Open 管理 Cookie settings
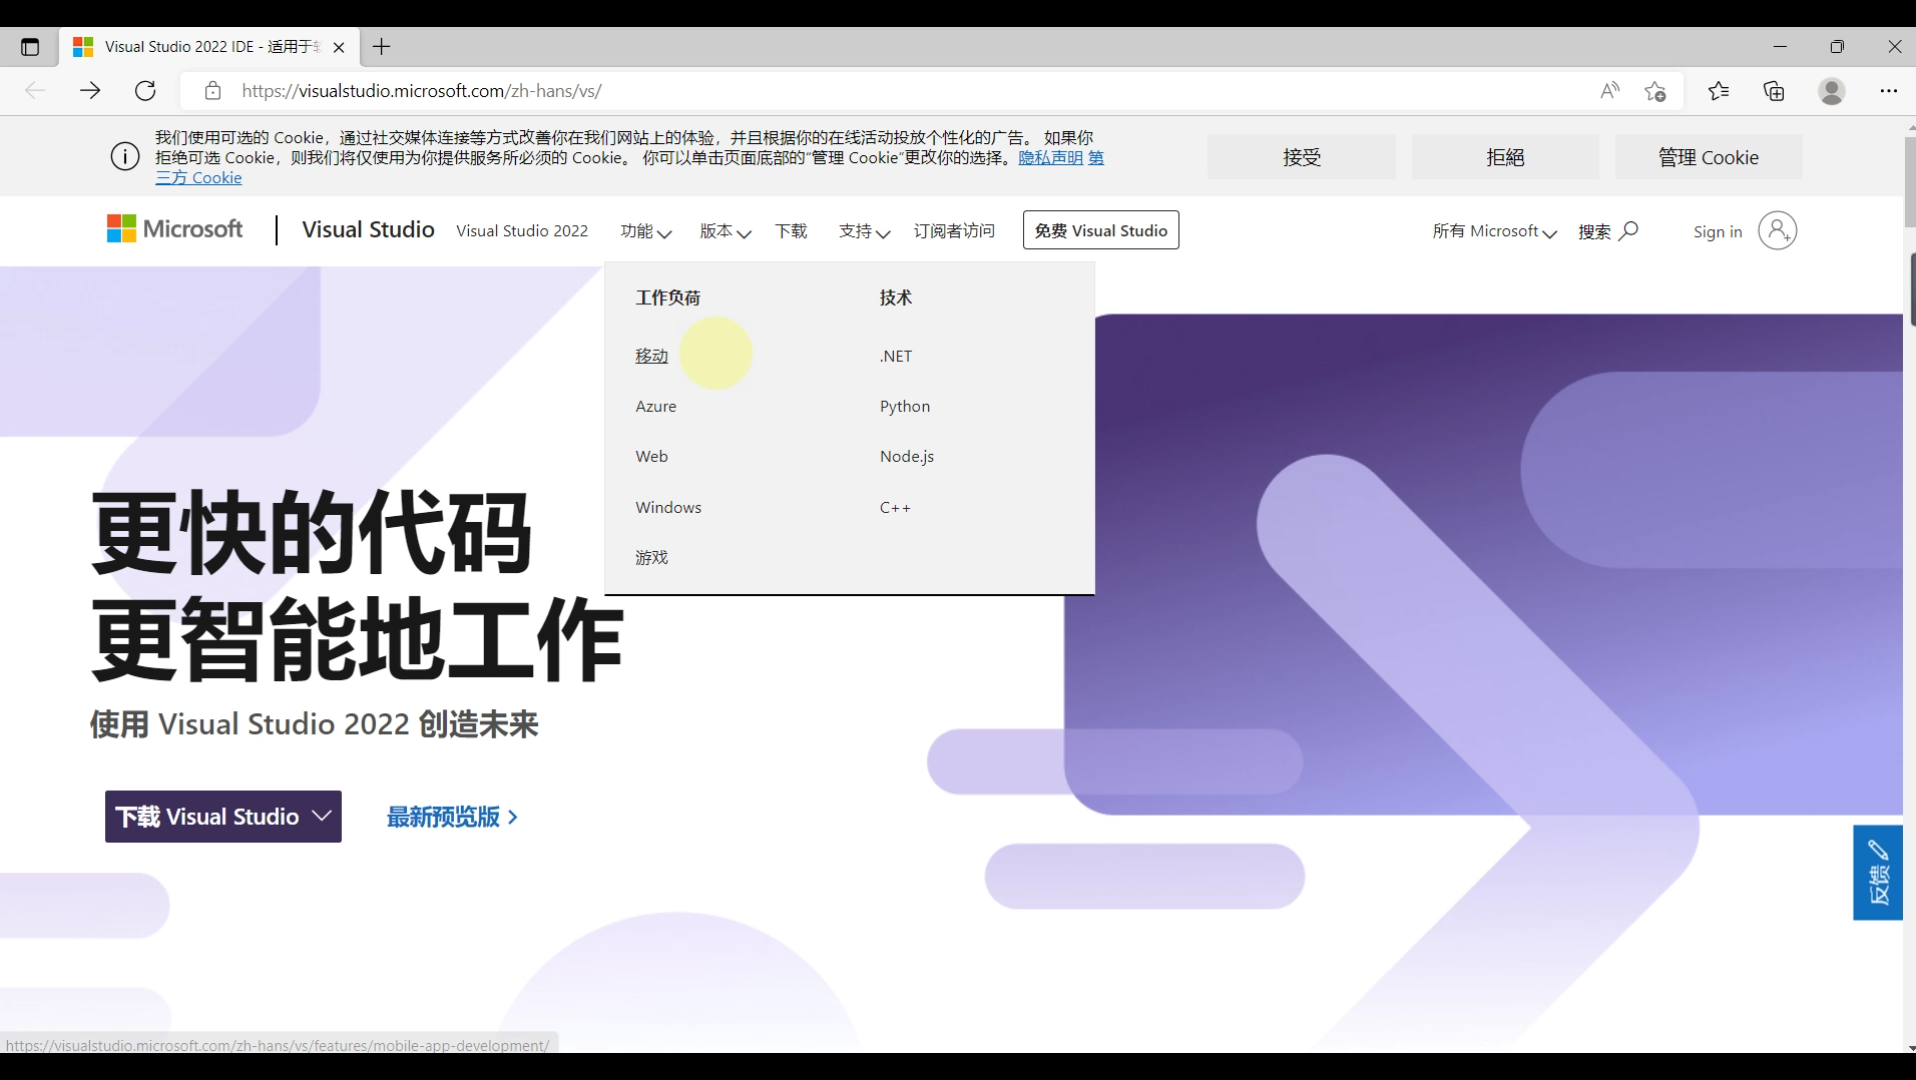Viewport: 1916px width, 1080px height. click(1708, 157)
